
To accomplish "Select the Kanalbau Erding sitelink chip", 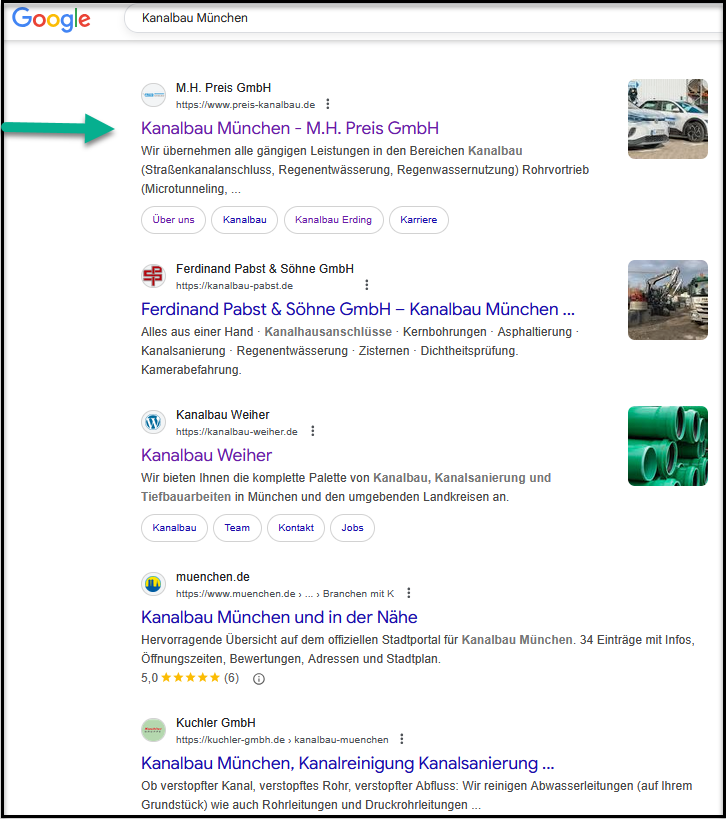I will (x=333, y=220).
